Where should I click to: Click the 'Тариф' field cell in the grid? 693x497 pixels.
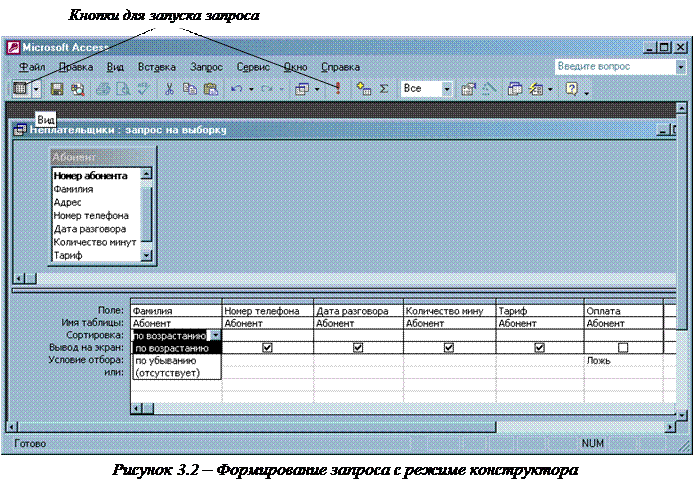click(x=540, y=311)
